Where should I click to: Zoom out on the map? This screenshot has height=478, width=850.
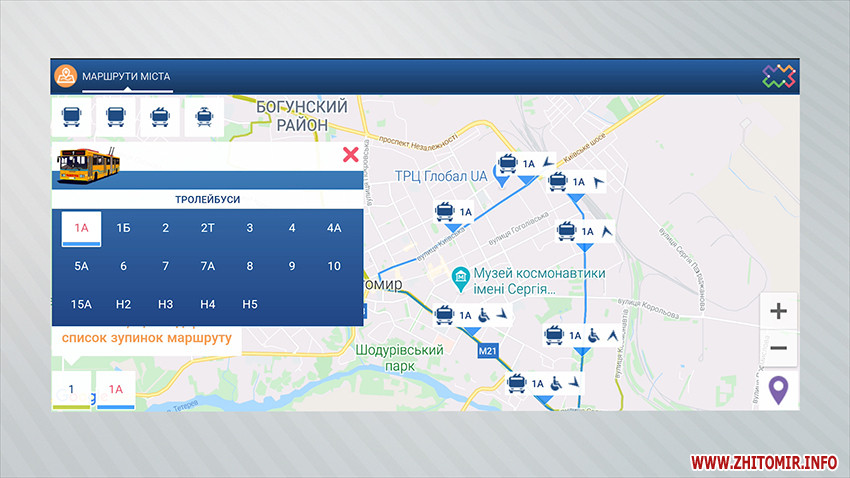pos(778,349)
